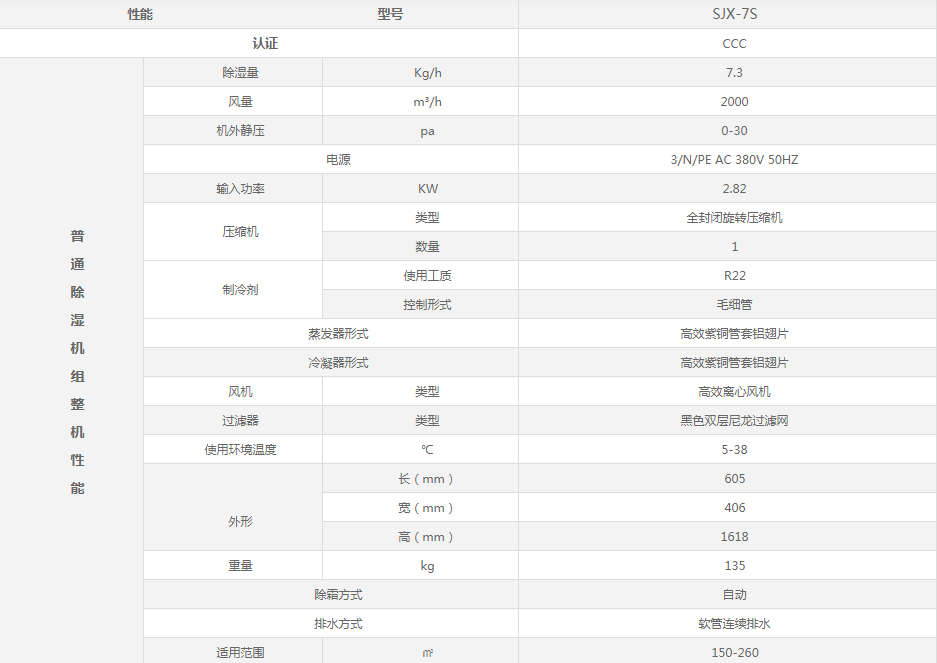
Task: Click the 认证 row label
Action: point(265,43)
